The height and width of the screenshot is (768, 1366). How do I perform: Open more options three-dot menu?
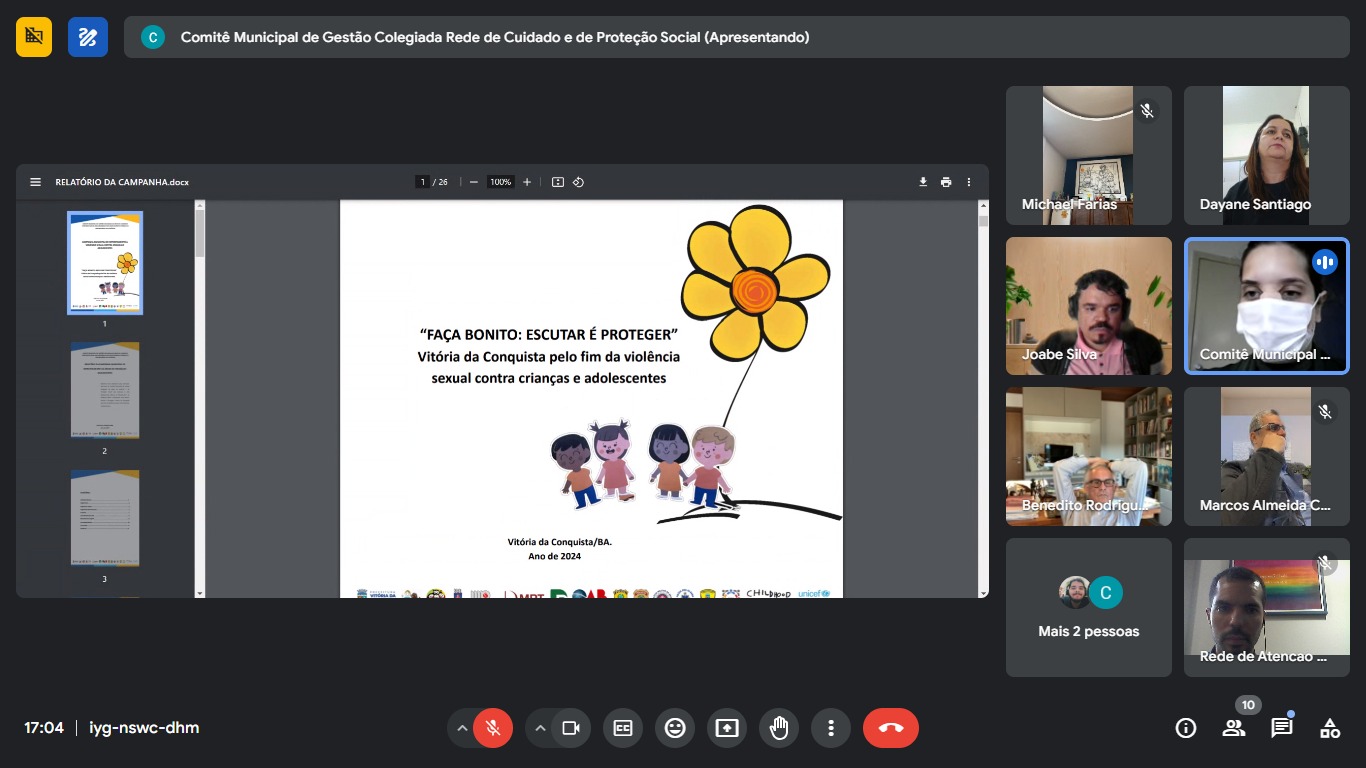pyautogui.click(x=831, y=728)
